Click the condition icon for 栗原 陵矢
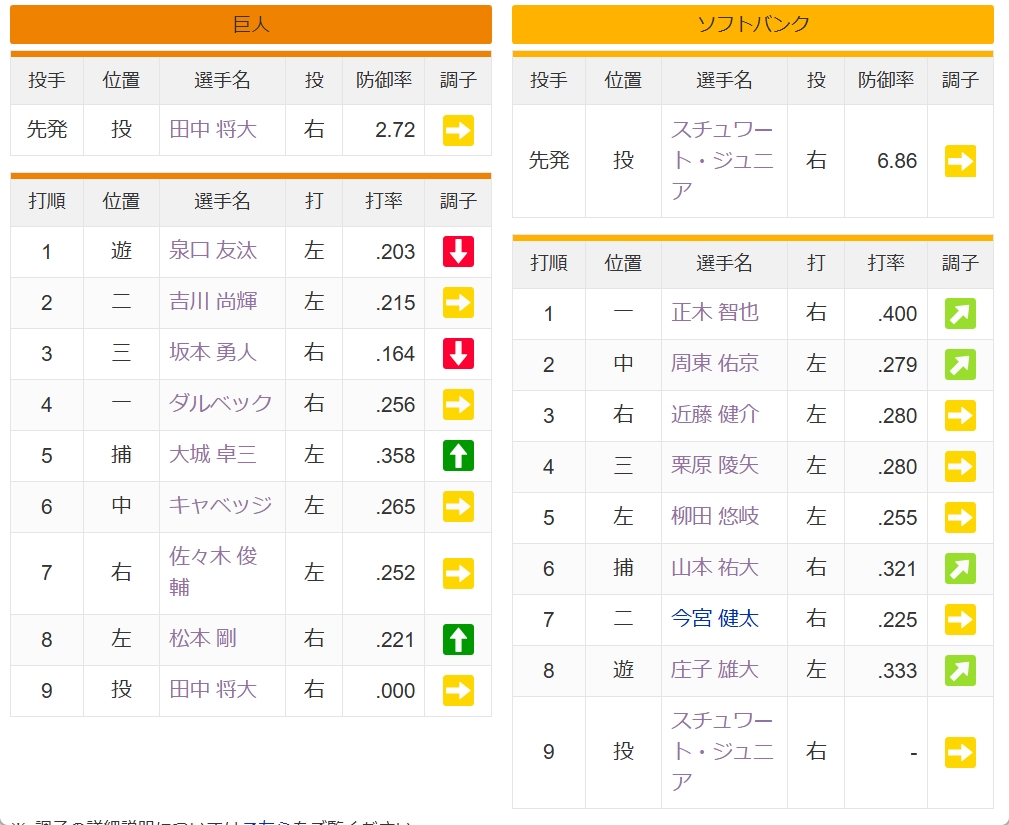Viewport: 1009px width, 825px height. coord(960,467)
